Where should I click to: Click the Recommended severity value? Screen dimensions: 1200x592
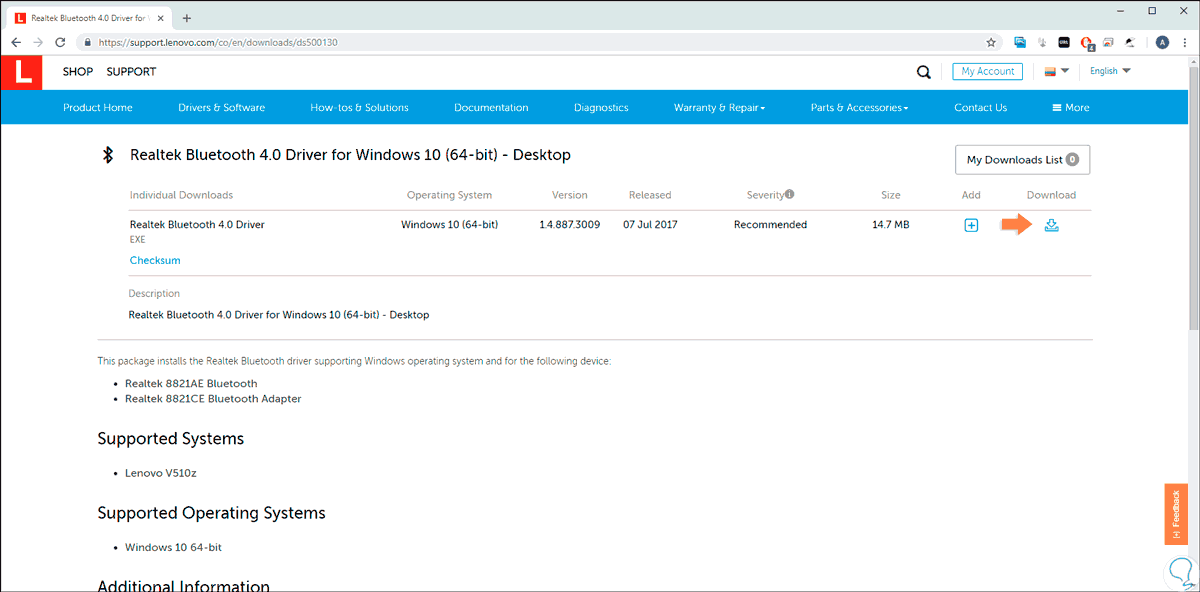(770, 225)
